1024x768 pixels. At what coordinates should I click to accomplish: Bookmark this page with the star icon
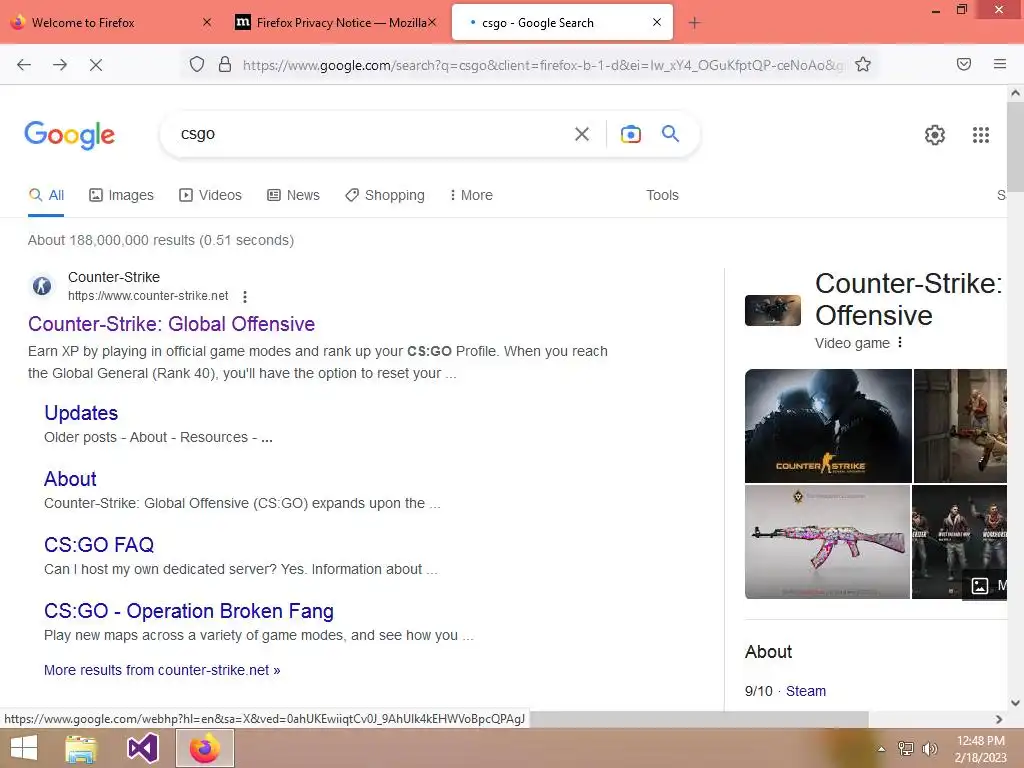863,64
